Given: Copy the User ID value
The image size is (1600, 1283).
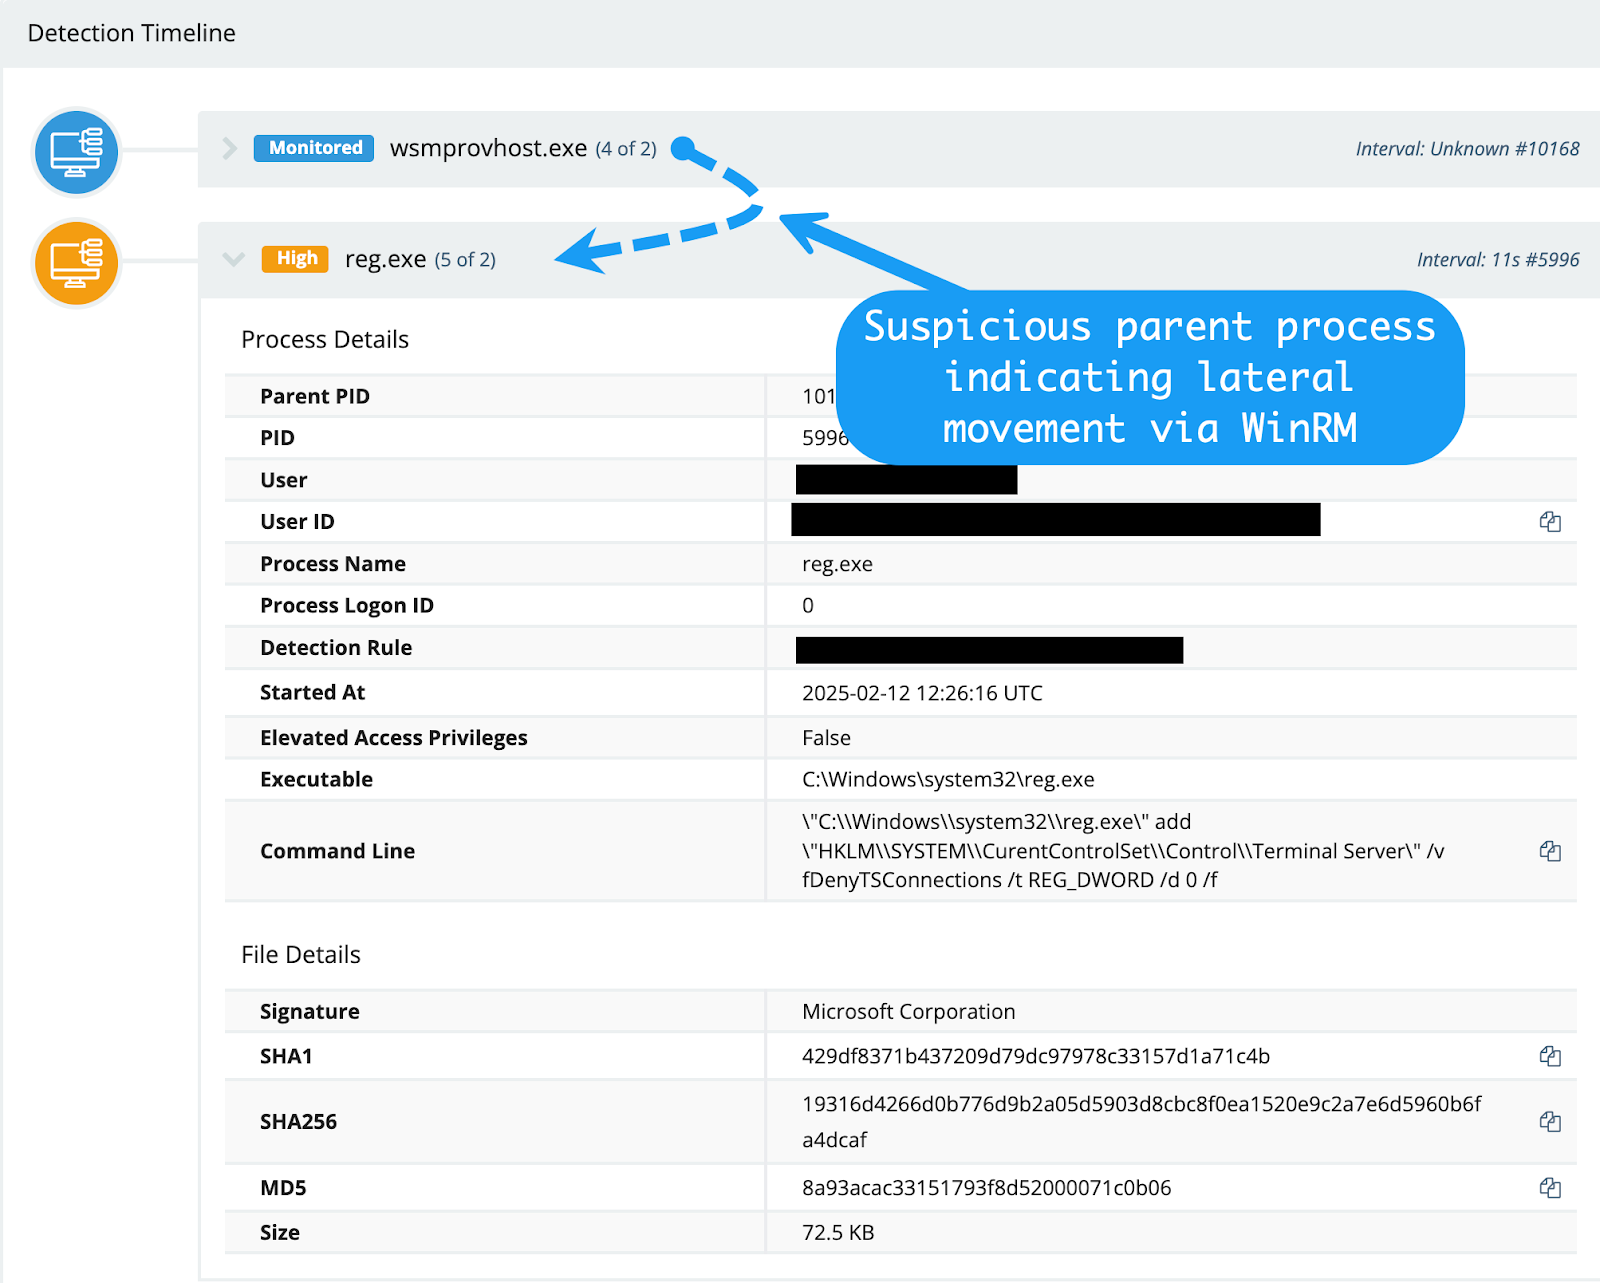Looking at the screenshot, I should click(x=1549, y=521).
